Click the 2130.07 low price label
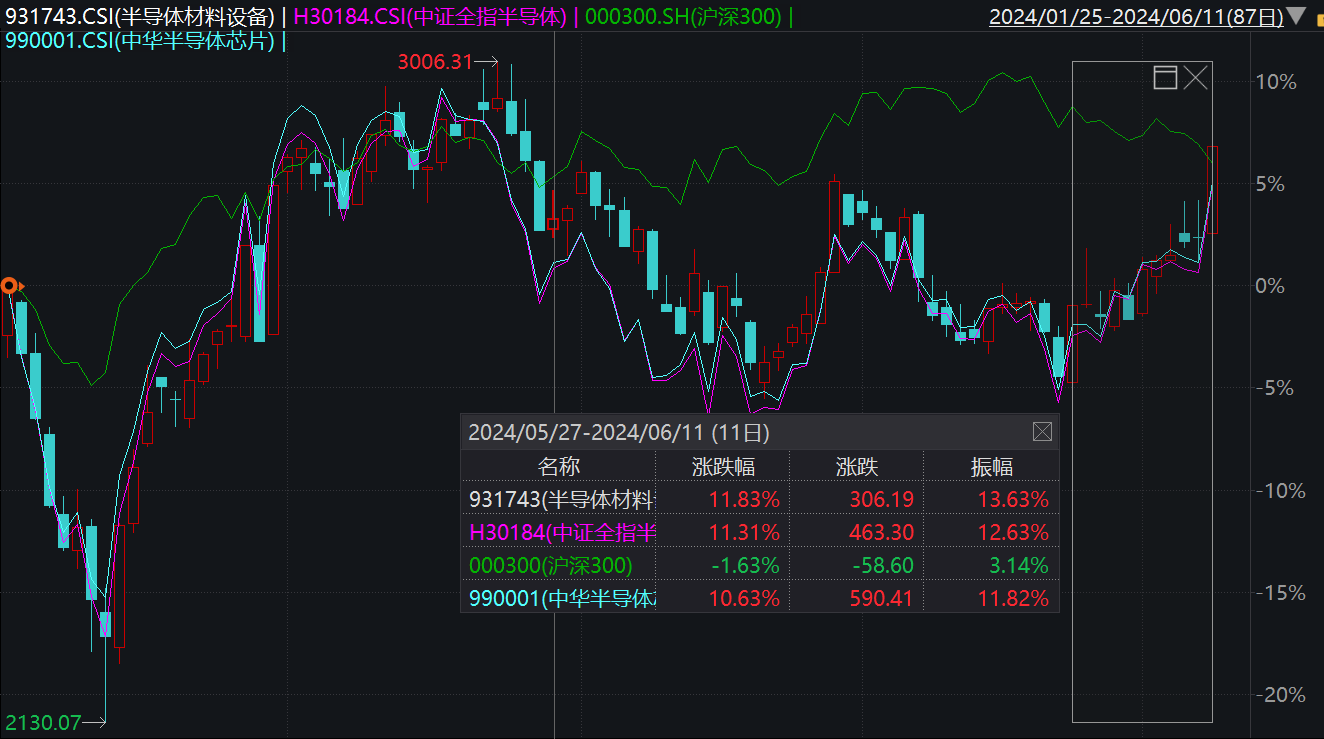 point(43,721)
